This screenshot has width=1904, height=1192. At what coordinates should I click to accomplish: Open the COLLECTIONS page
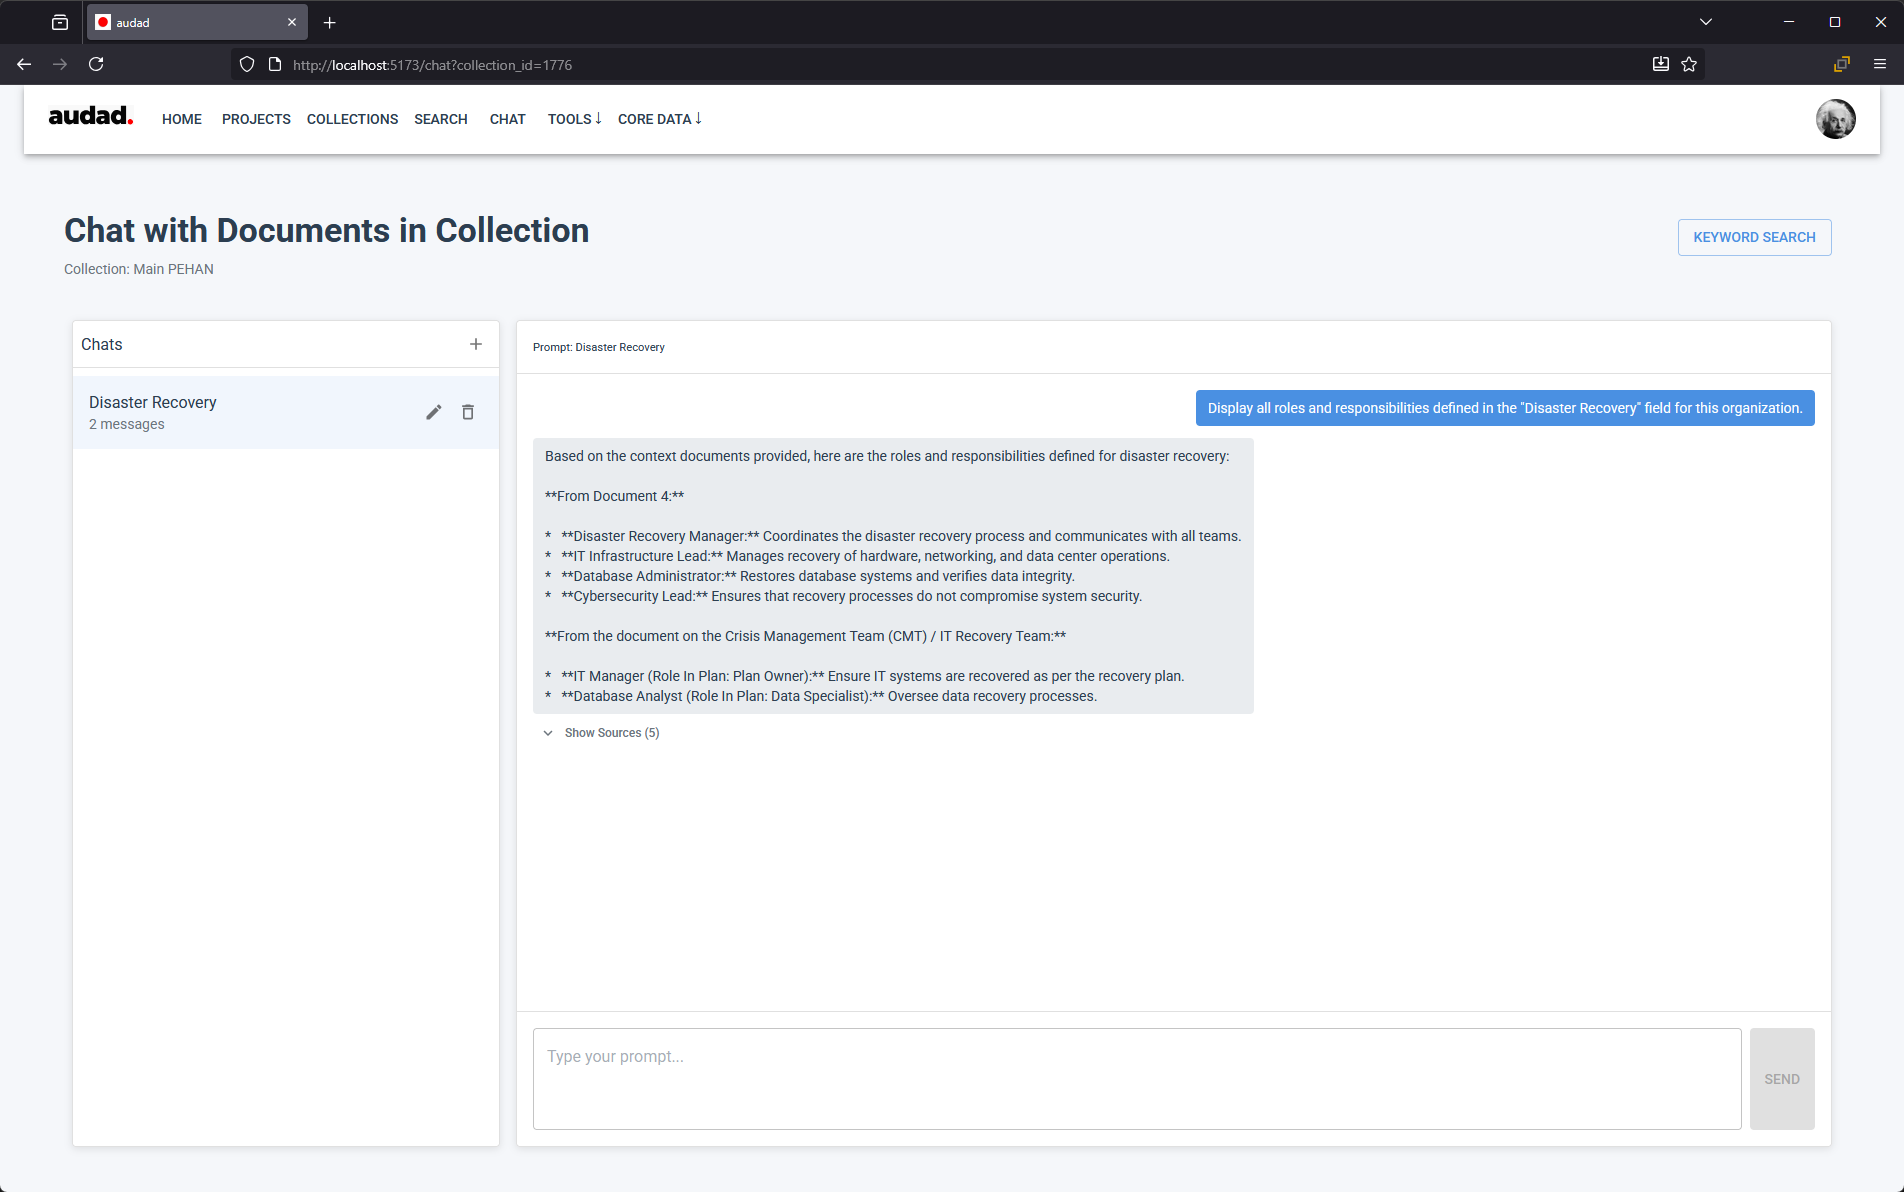[x=352, y=119]
